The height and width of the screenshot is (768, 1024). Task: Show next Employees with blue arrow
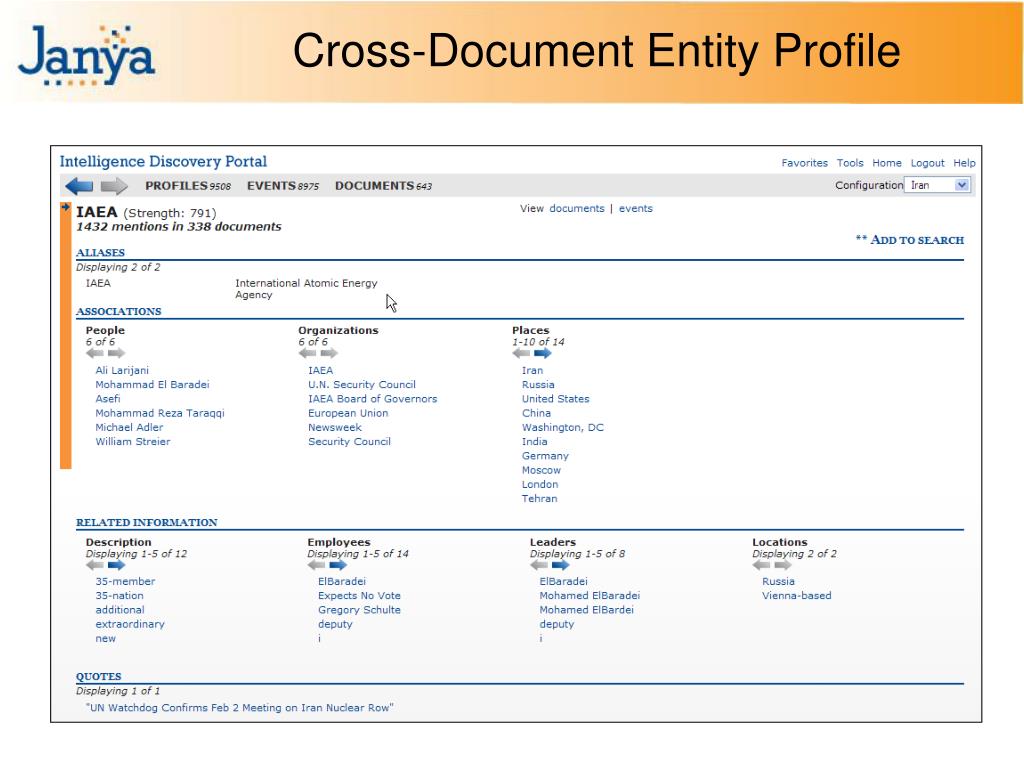338,565
